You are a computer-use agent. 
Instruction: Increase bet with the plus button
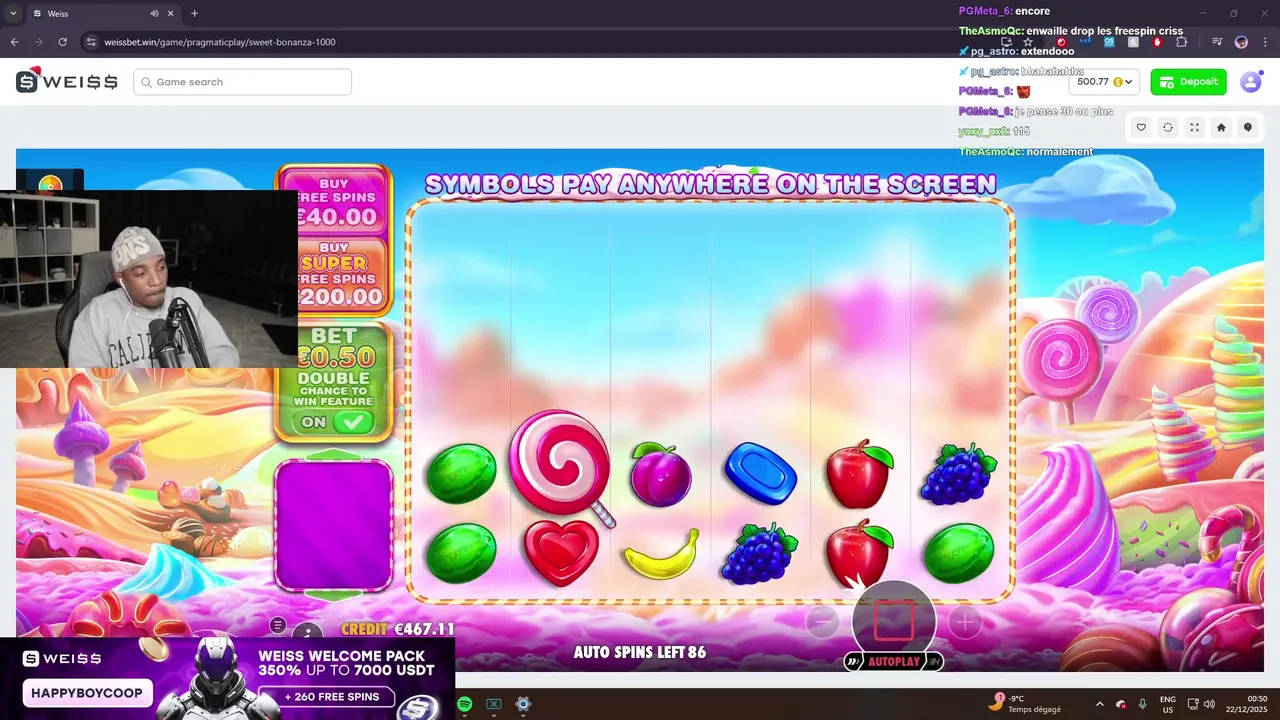coord(965,622)
